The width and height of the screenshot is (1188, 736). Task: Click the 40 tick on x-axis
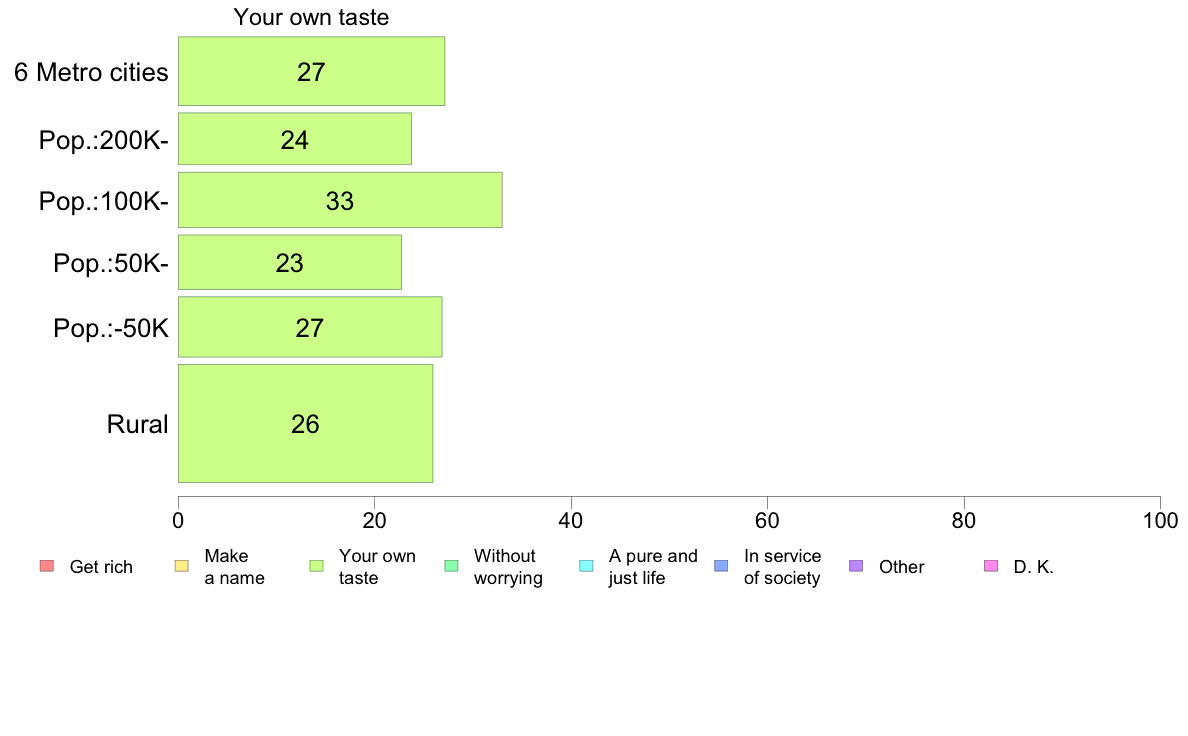(571, 521)
